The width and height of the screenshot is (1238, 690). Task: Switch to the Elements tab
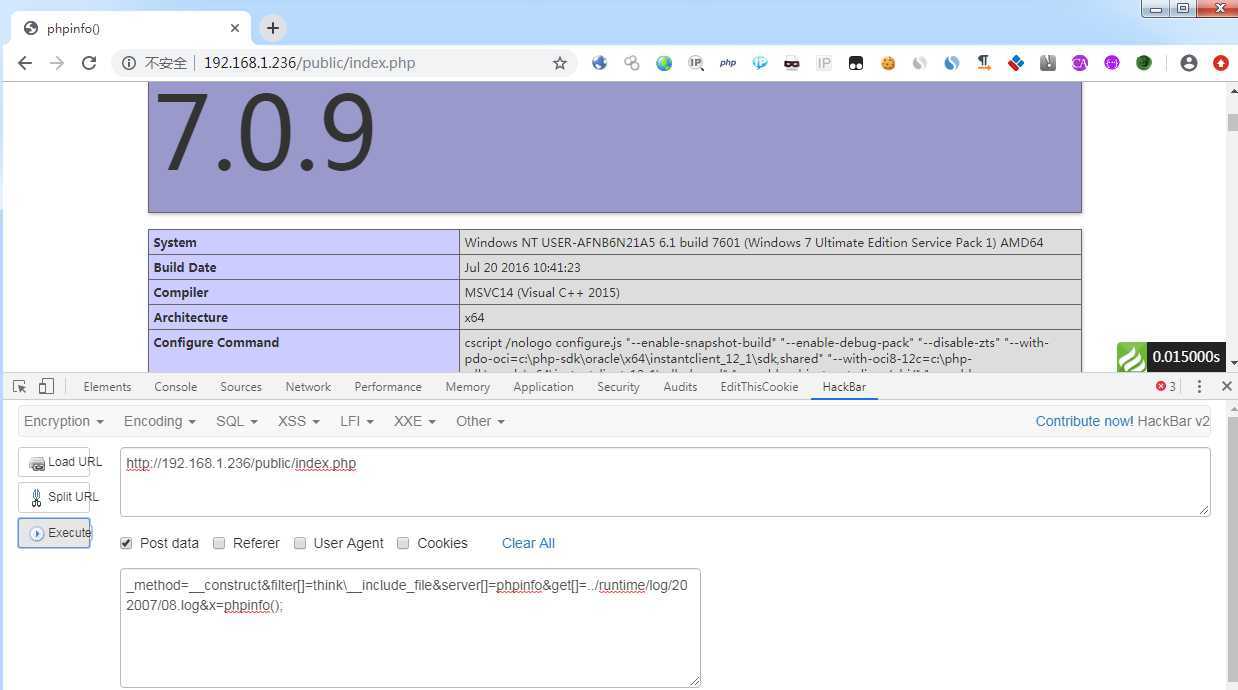[x=107, y=387]
